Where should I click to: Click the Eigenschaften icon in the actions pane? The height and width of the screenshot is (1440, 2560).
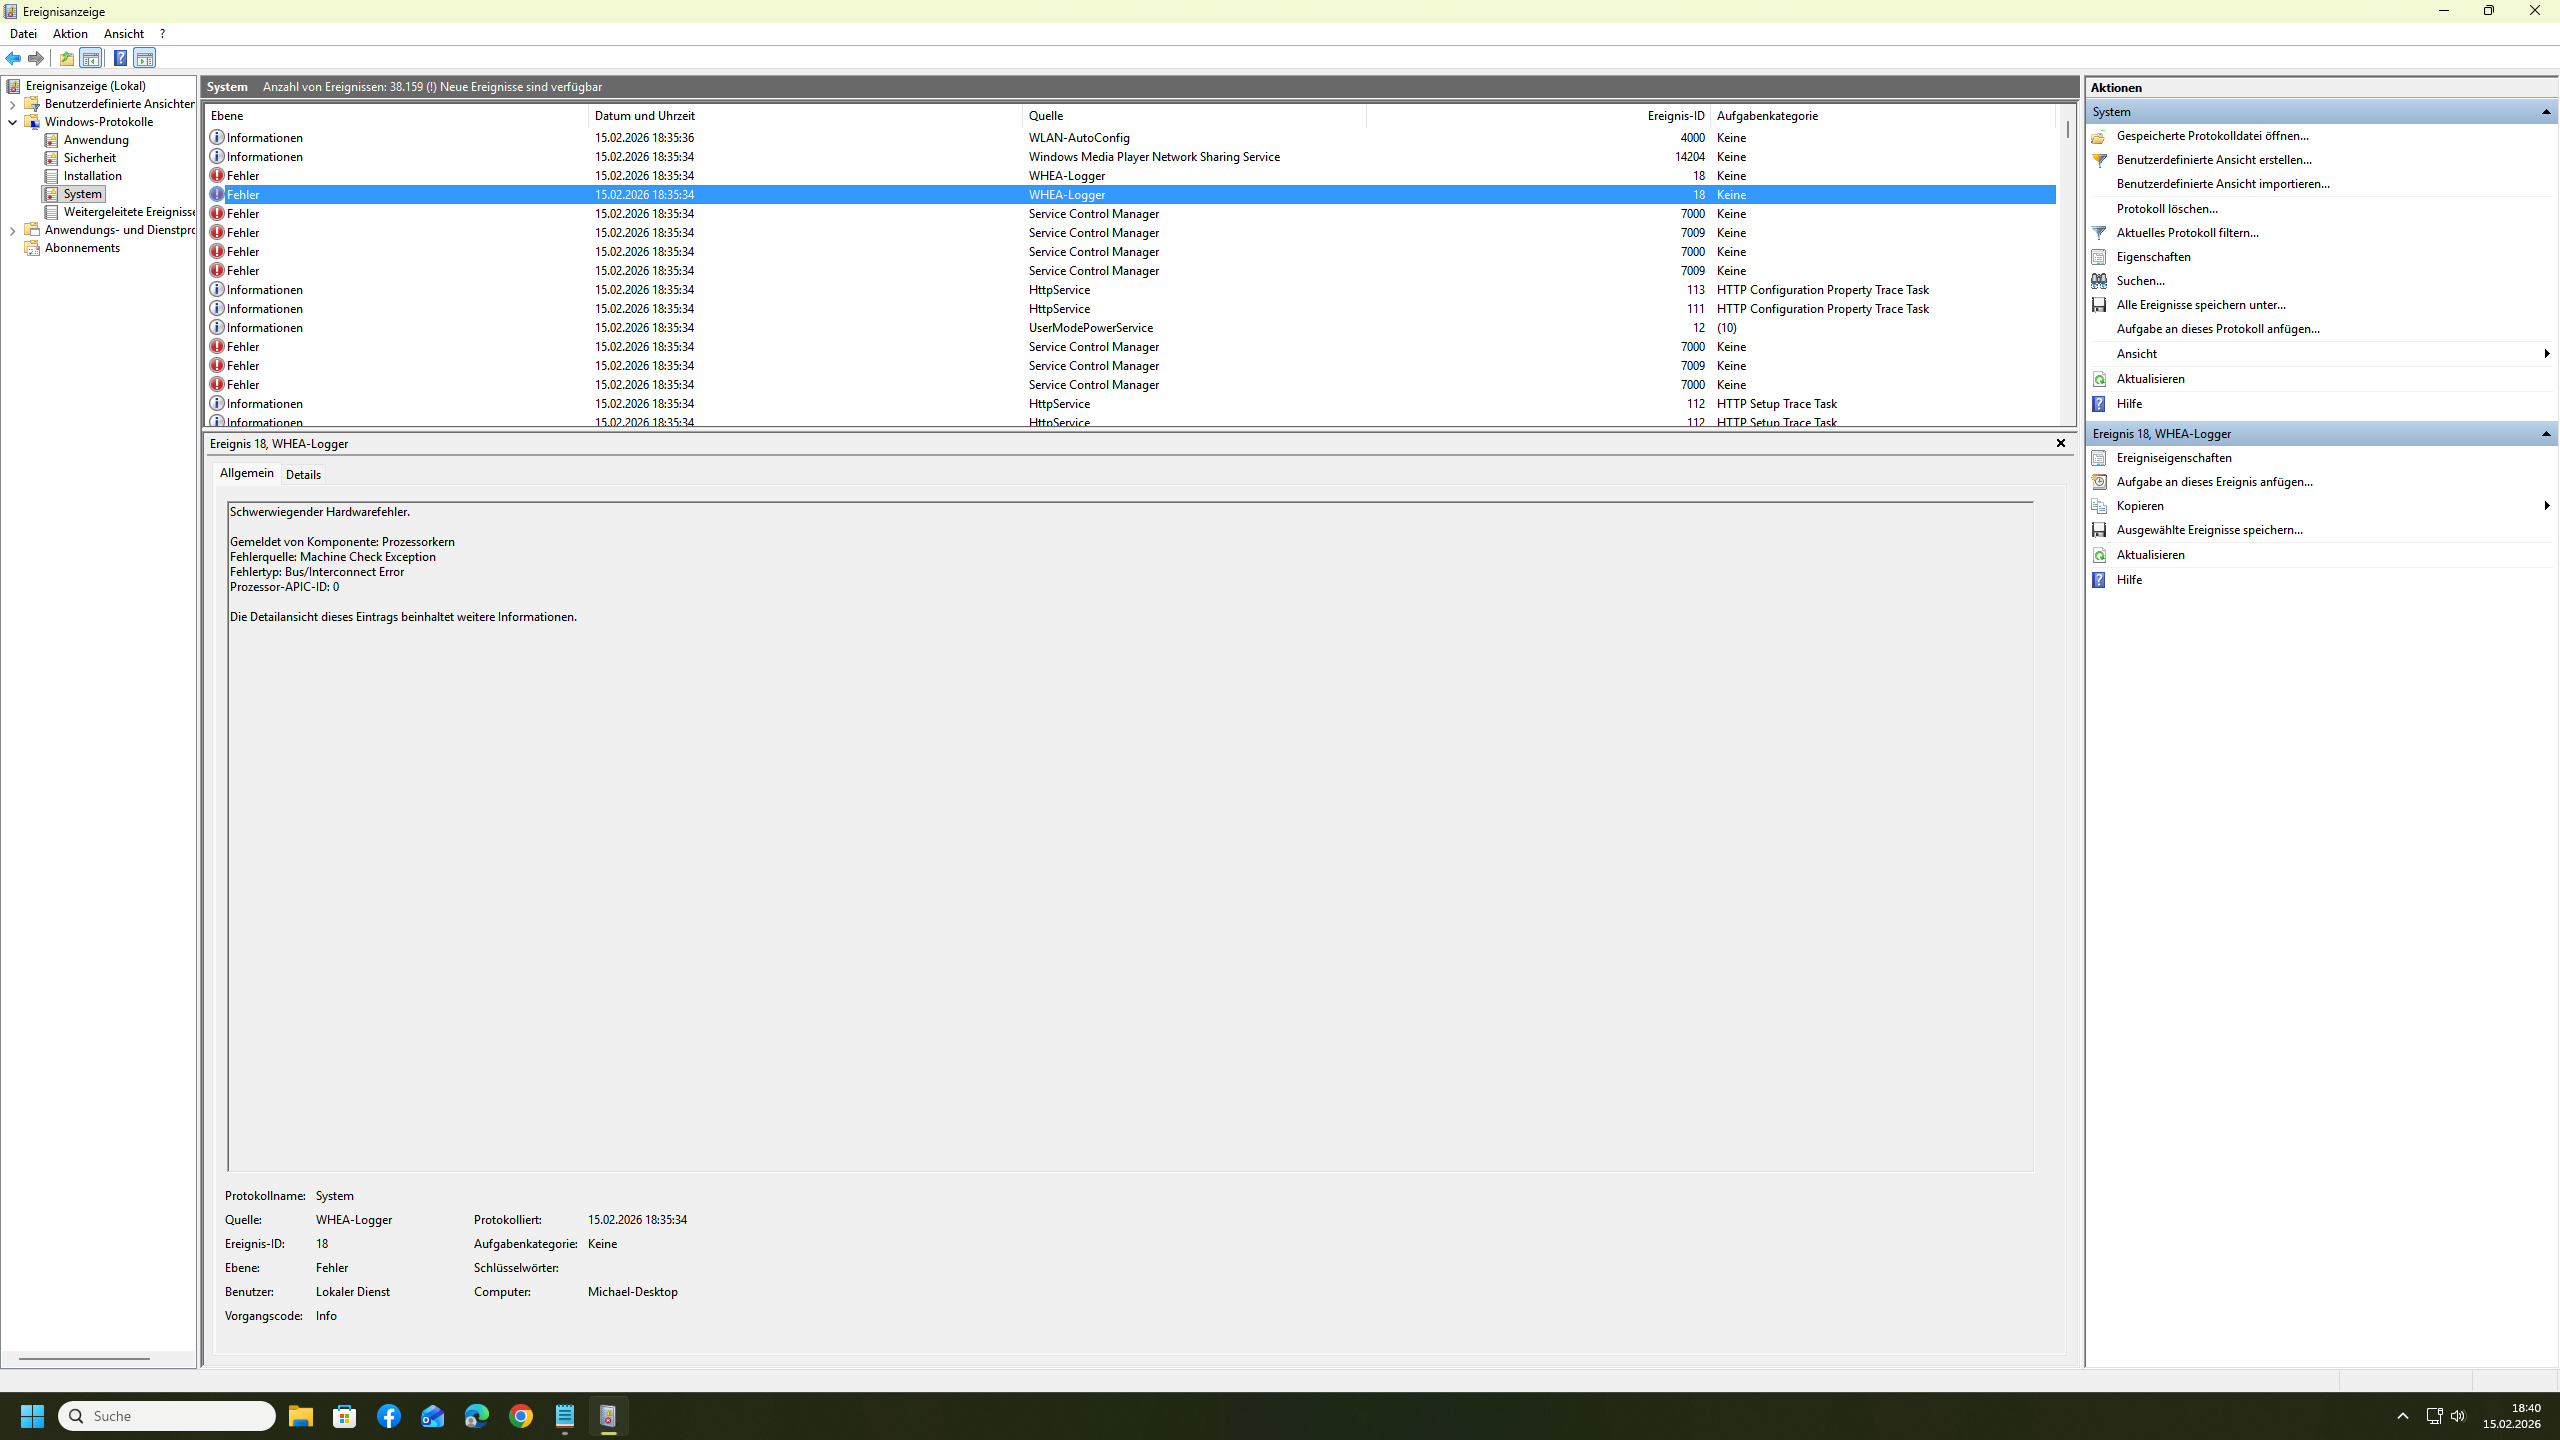[x=2099, y=257]
